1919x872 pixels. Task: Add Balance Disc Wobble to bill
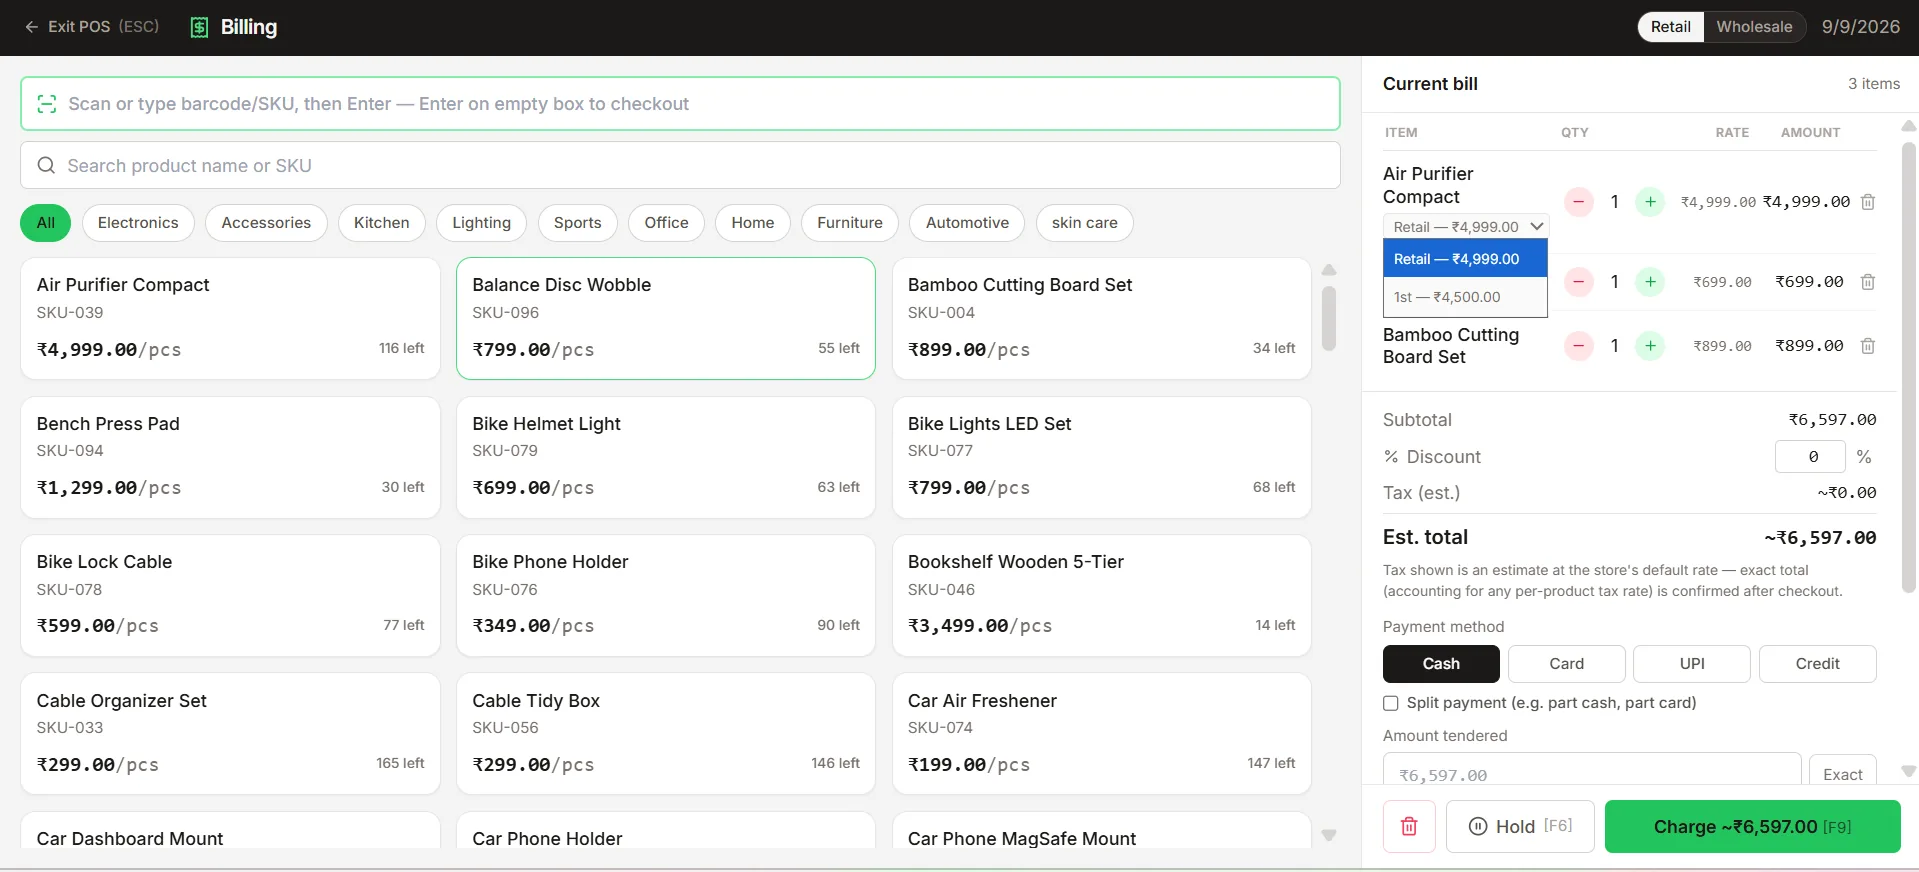665,318
